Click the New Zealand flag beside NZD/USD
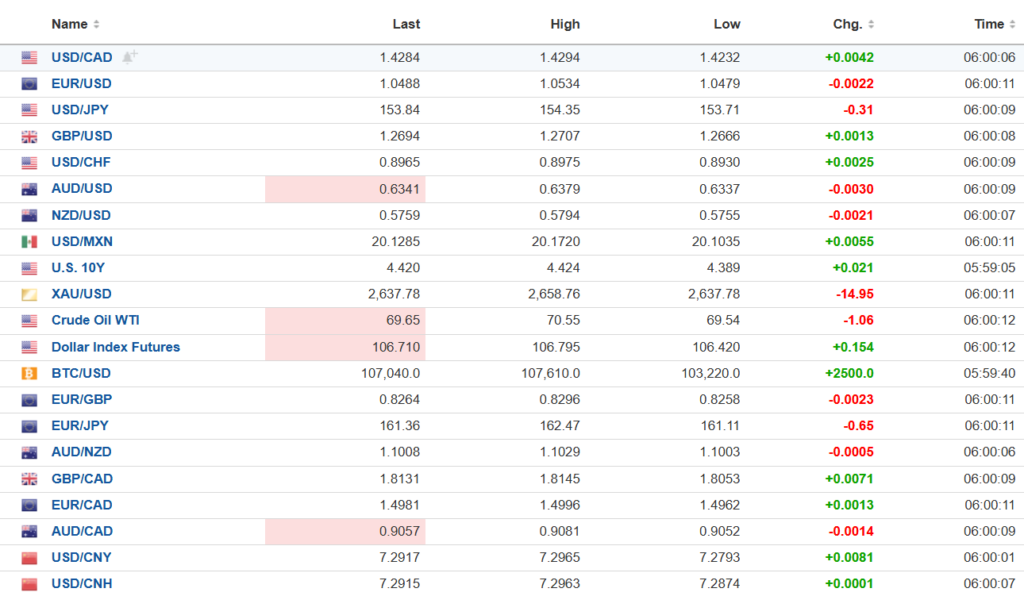This screenshot has height=596, width=1024. (29, 215)
